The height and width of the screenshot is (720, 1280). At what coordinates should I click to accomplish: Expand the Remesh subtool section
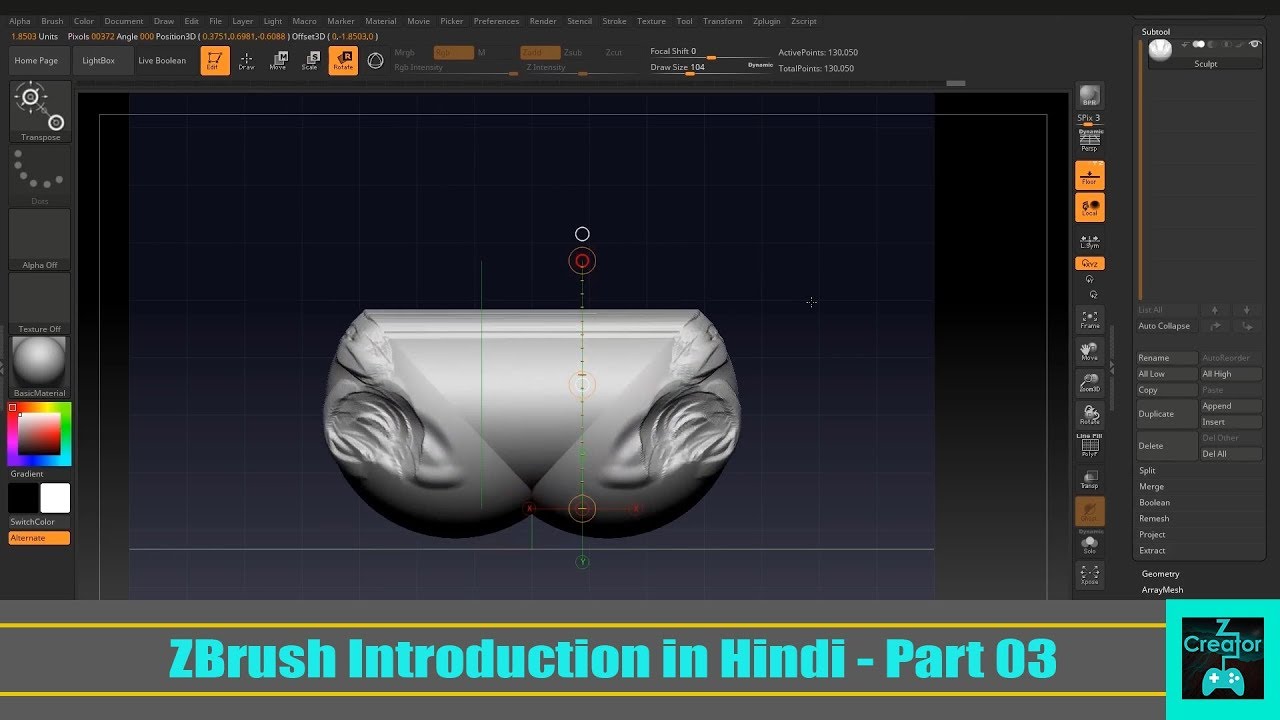coord(1154,518)
